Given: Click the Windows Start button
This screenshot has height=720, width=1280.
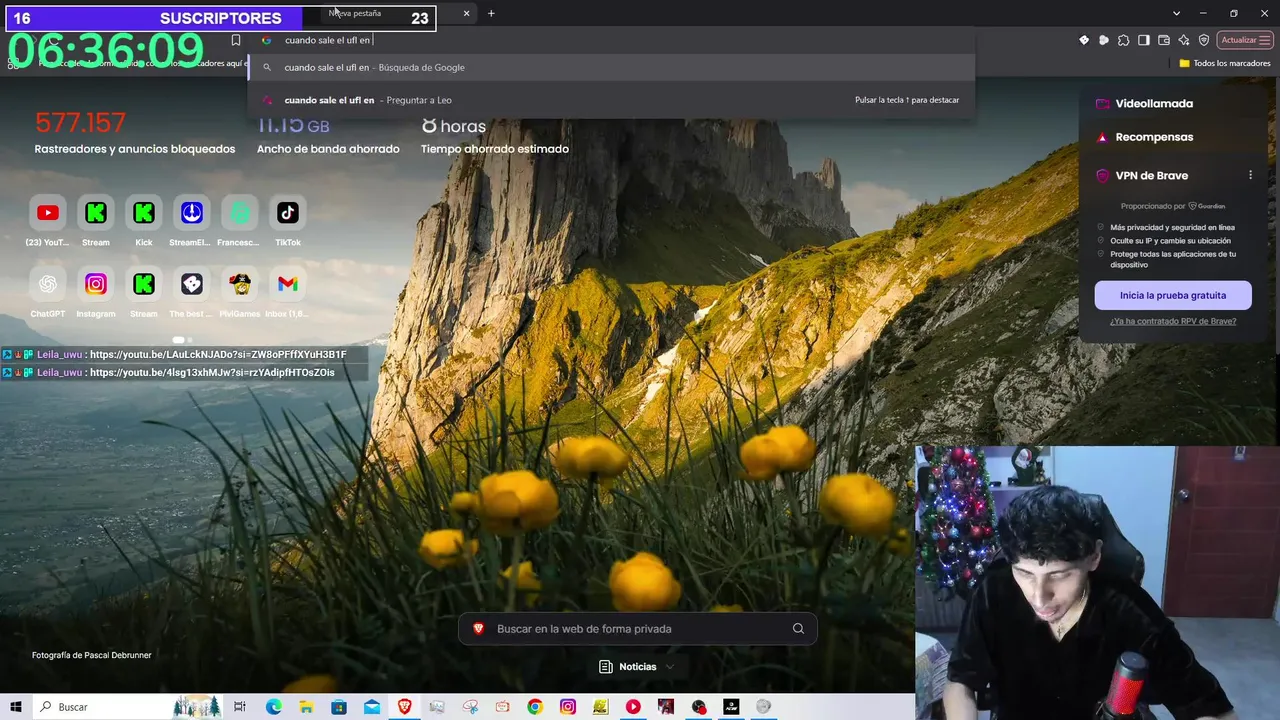Looking at the screenshot, I should 15,707.
